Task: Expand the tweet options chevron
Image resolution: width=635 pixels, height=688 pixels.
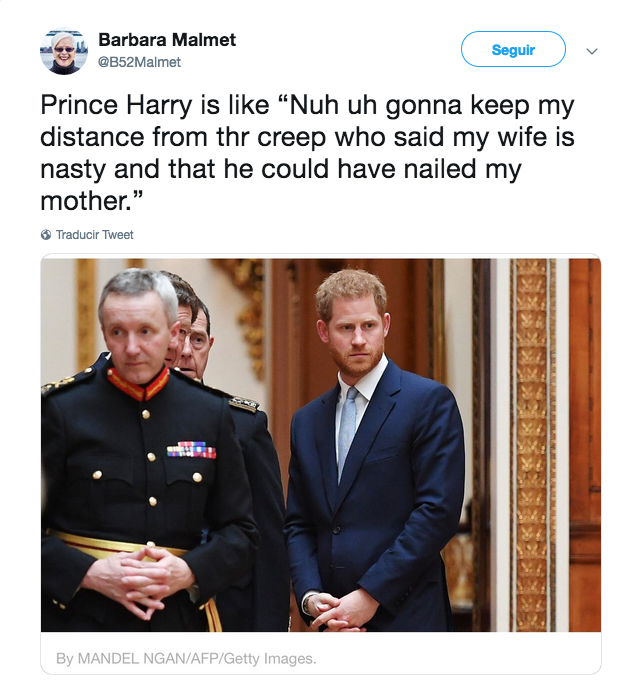Action: [x=591, y=51]
